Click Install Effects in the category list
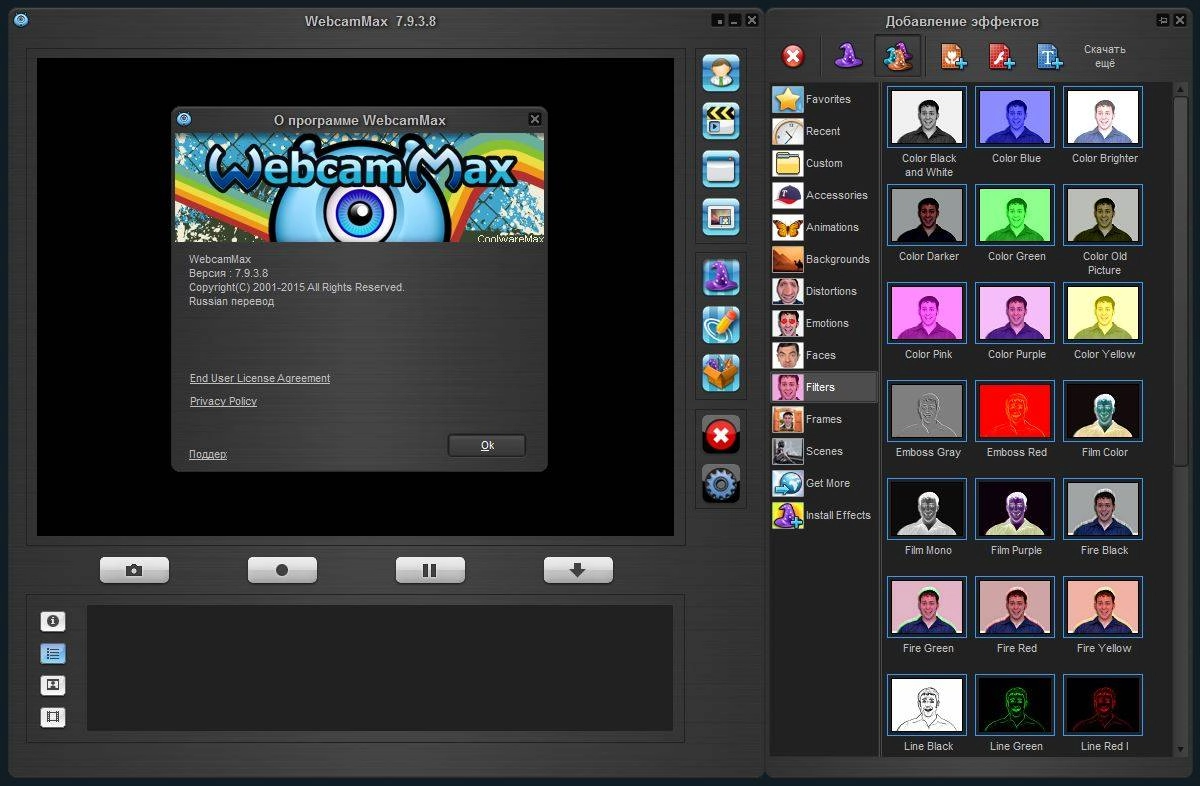This screenshot has width=1200, height=786. (x=824, y=515)
